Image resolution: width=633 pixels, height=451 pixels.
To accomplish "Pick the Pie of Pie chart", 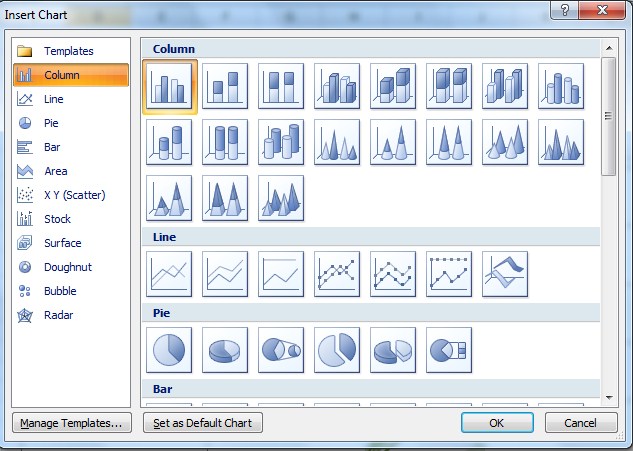I will (x=281, y=350).
